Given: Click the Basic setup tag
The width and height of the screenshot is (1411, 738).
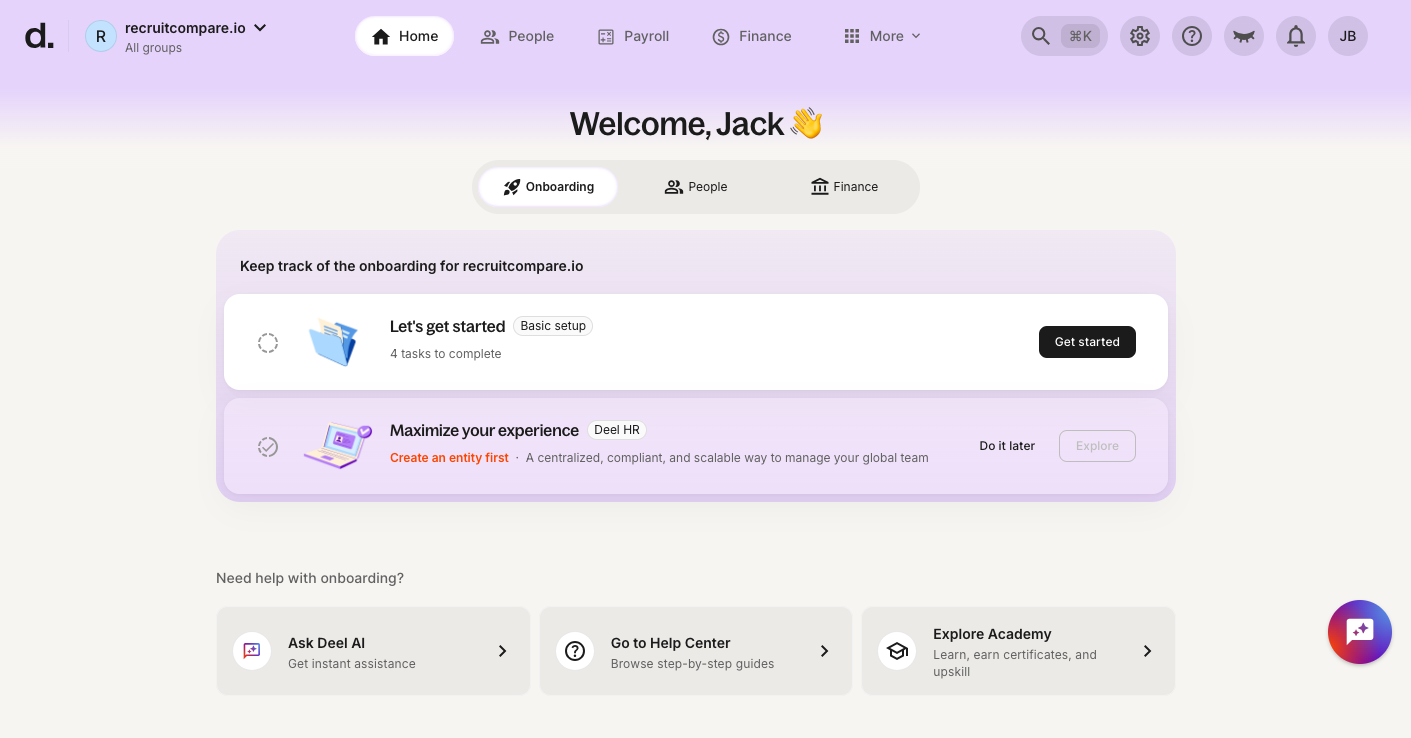Looking at the screenshot, I should pyautogui.click(x=553, y=326).
